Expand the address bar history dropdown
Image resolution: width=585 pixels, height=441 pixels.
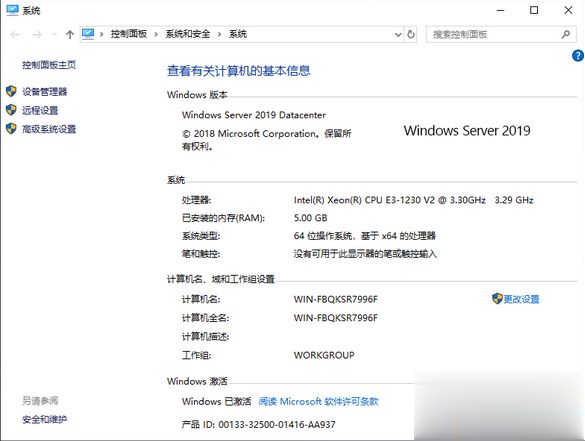click(x=398, y=34)
